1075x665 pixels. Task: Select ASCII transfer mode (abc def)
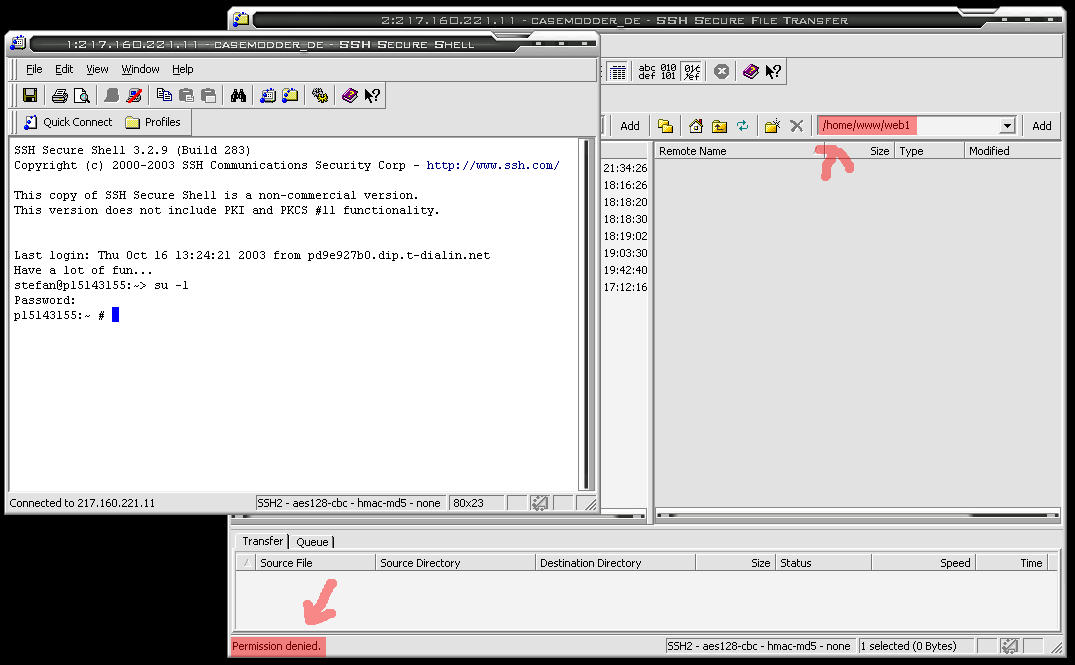pos(647,72)
